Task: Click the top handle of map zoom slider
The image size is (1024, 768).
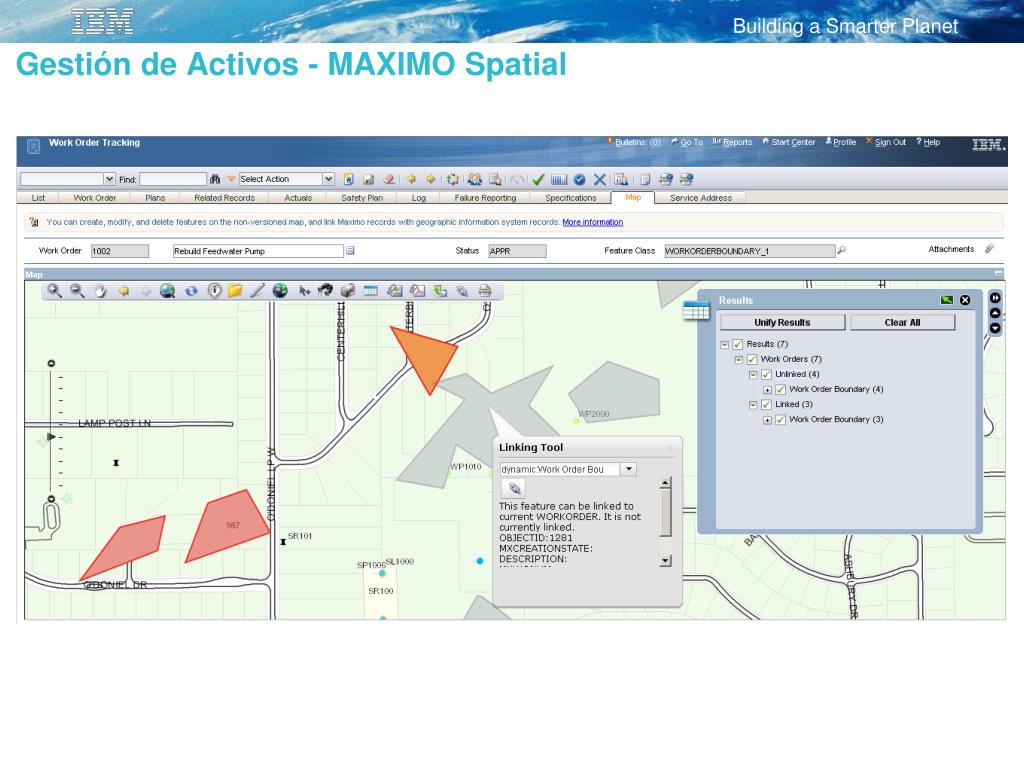Action: coord(52,363)
